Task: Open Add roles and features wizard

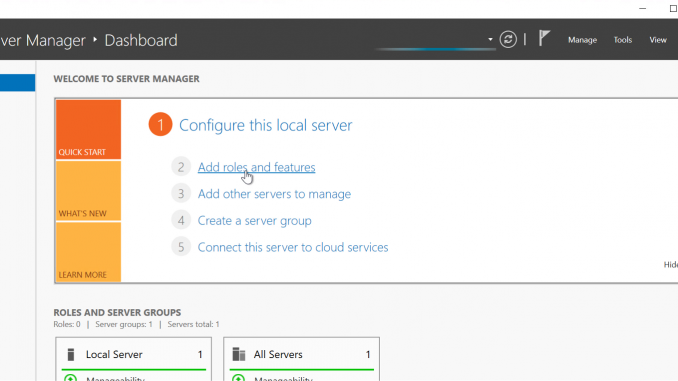Action: click(256, 167)
